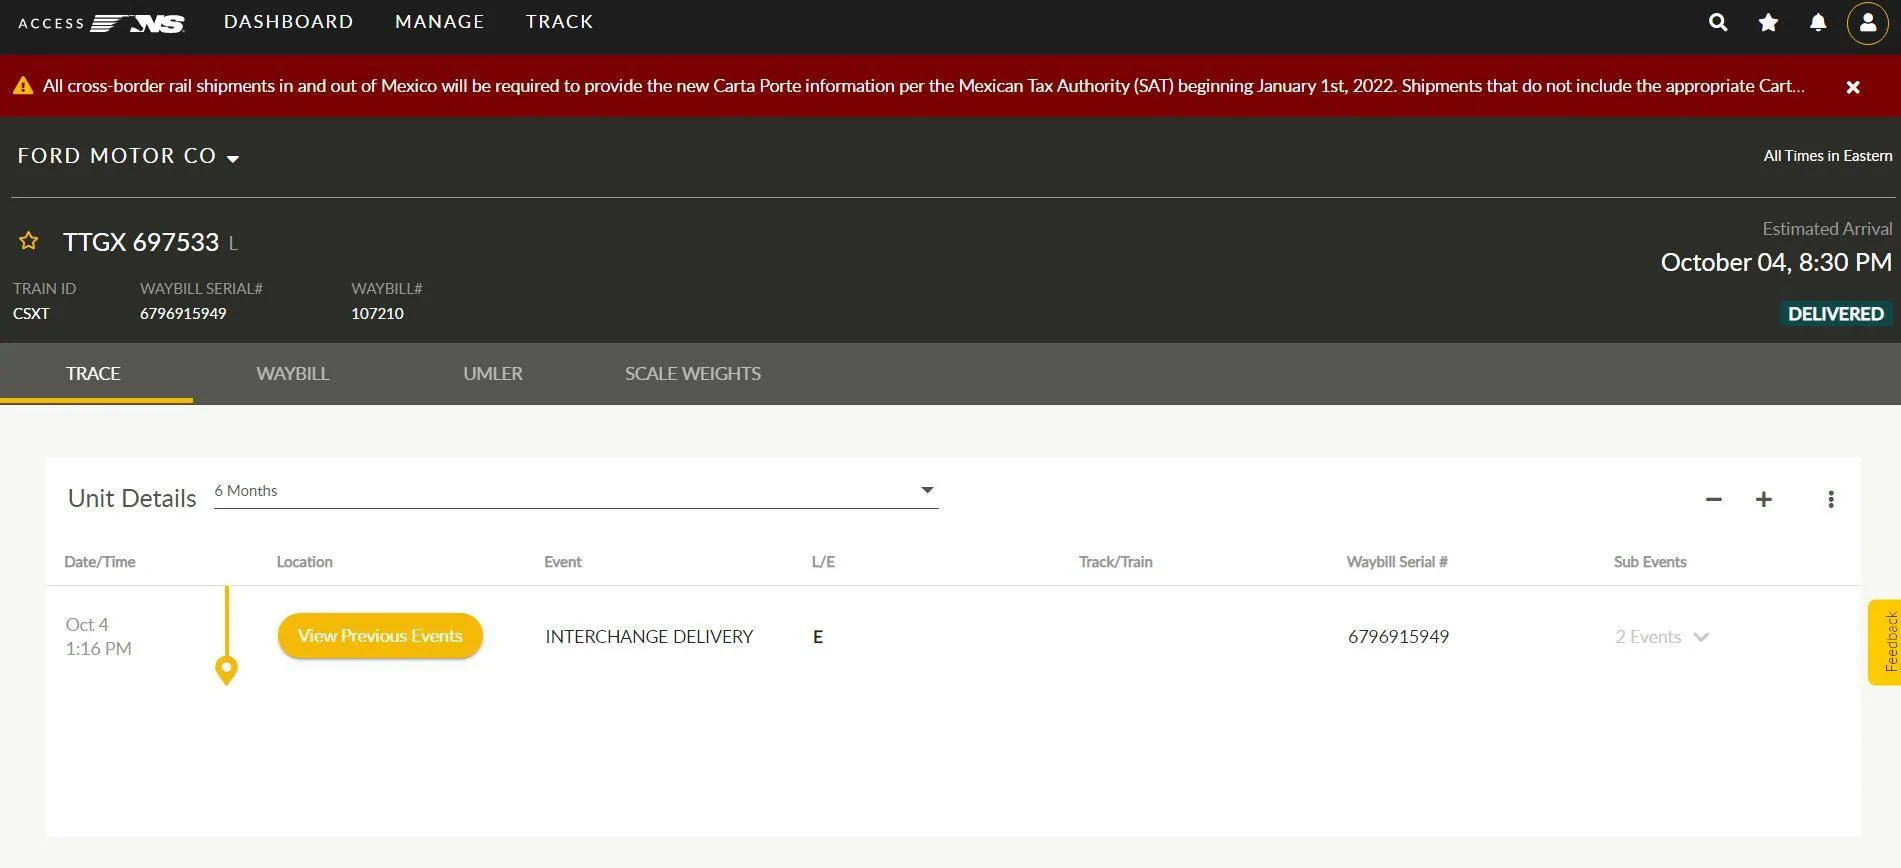Open the notifications bell
Viewport: 1901px width, 868px height.
1818,22
